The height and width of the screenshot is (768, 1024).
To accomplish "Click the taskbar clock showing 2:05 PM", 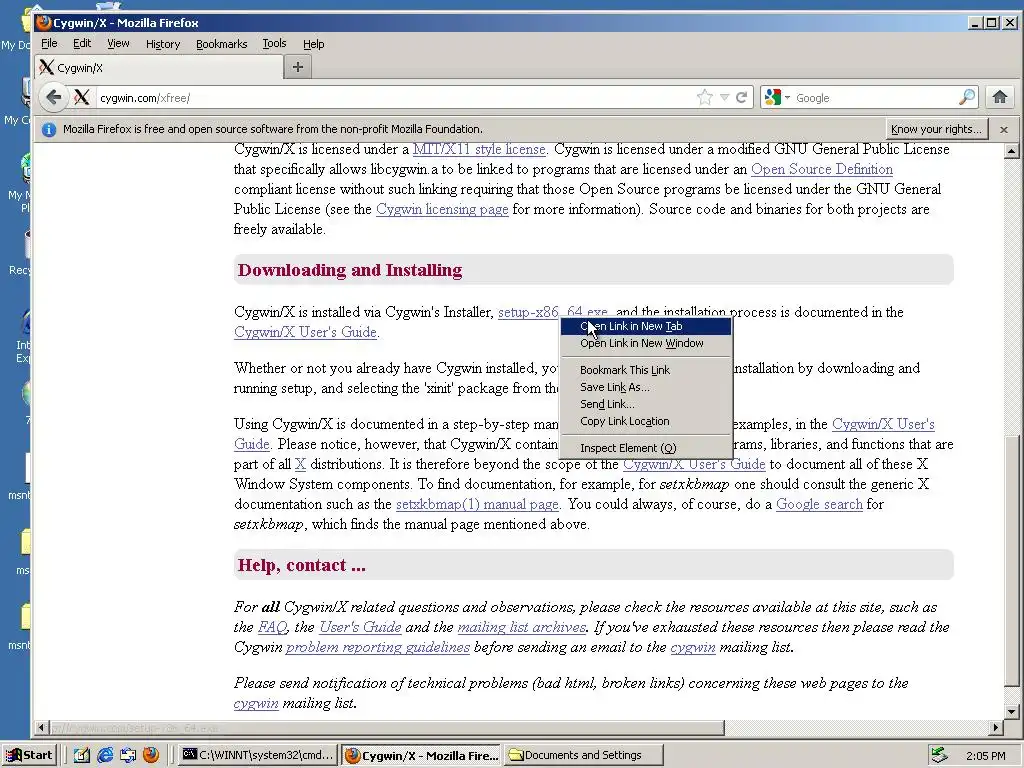I will (986, 756).
